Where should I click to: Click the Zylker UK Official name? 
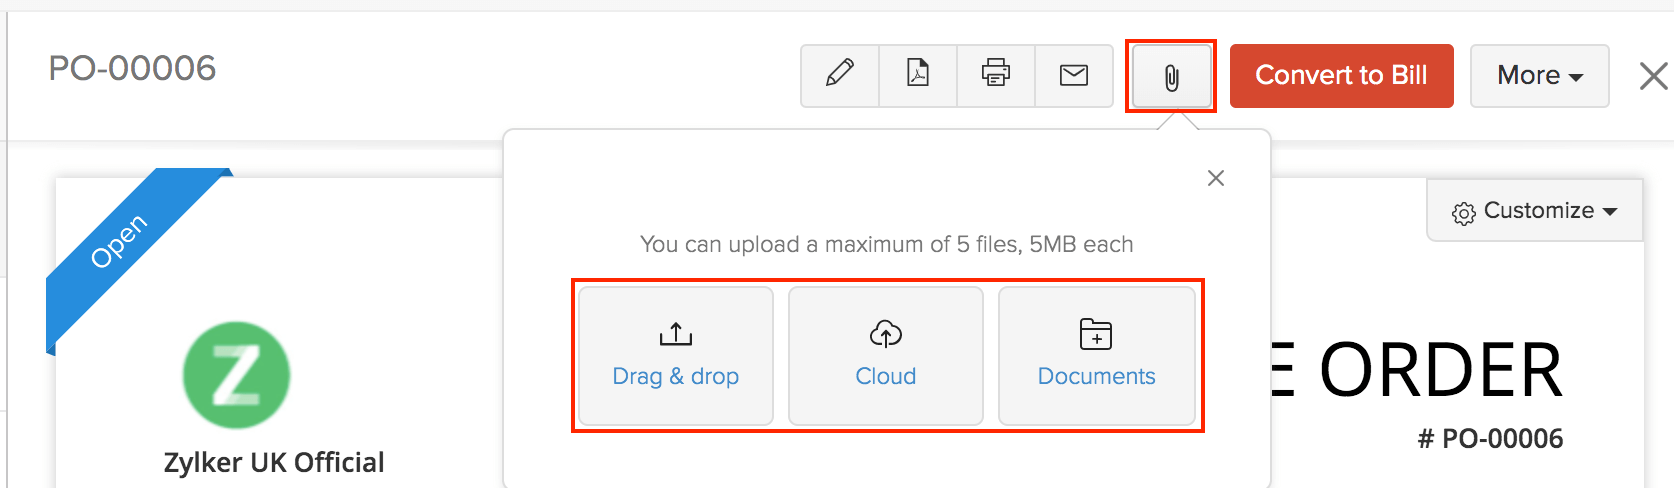[274, 462]
